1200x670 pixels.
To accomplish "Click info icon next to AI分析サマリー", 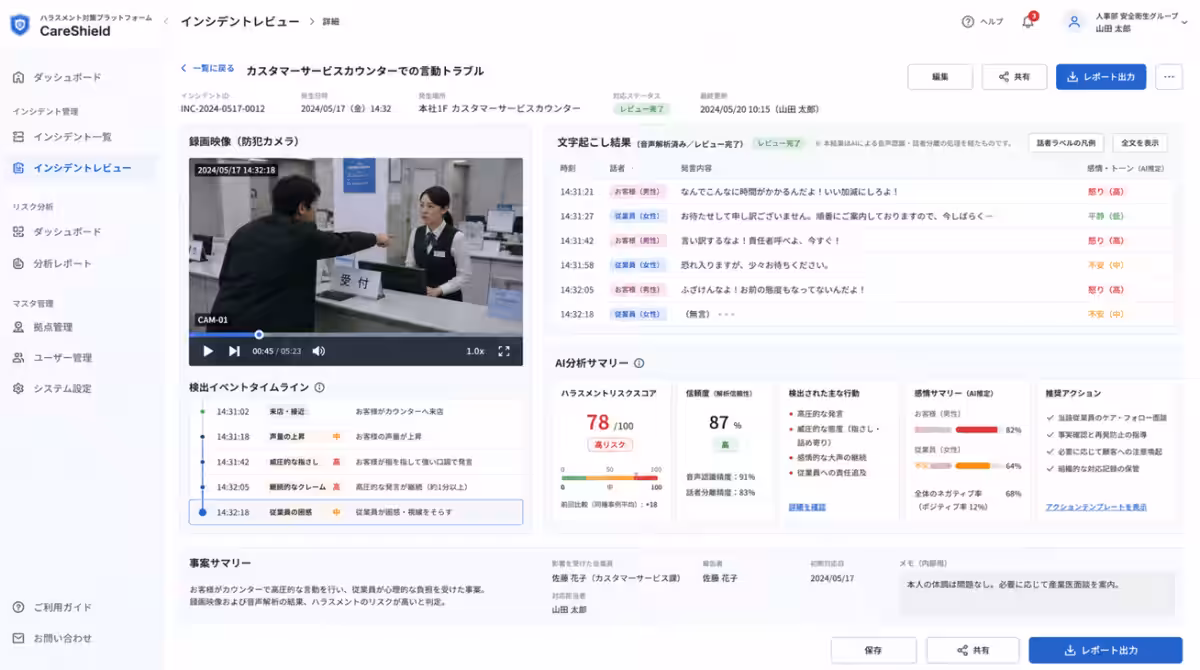I will [x=639, y=363].
